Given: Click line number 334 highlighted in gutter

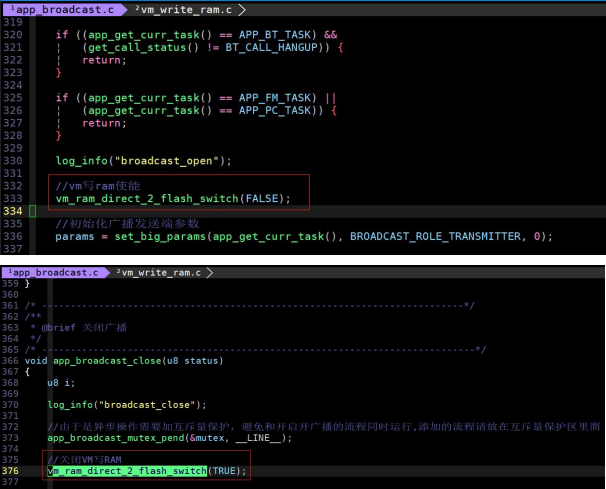Looking at the screenshot, I should [x=13, y=211].
